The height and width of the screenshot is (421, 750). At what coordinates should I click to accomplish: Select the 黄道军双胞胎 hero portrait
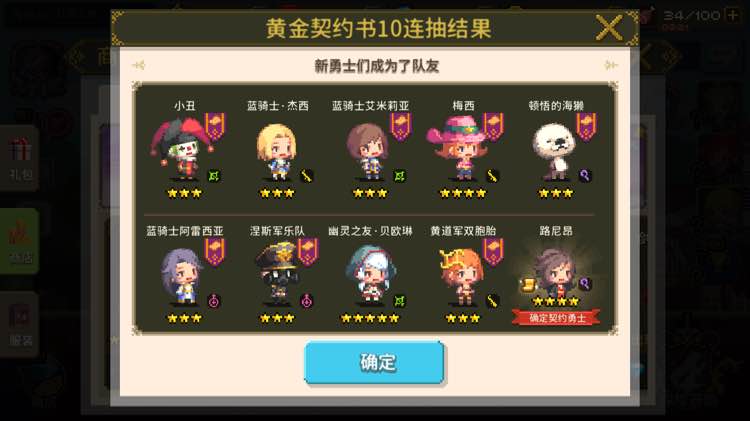click(460, 276)
